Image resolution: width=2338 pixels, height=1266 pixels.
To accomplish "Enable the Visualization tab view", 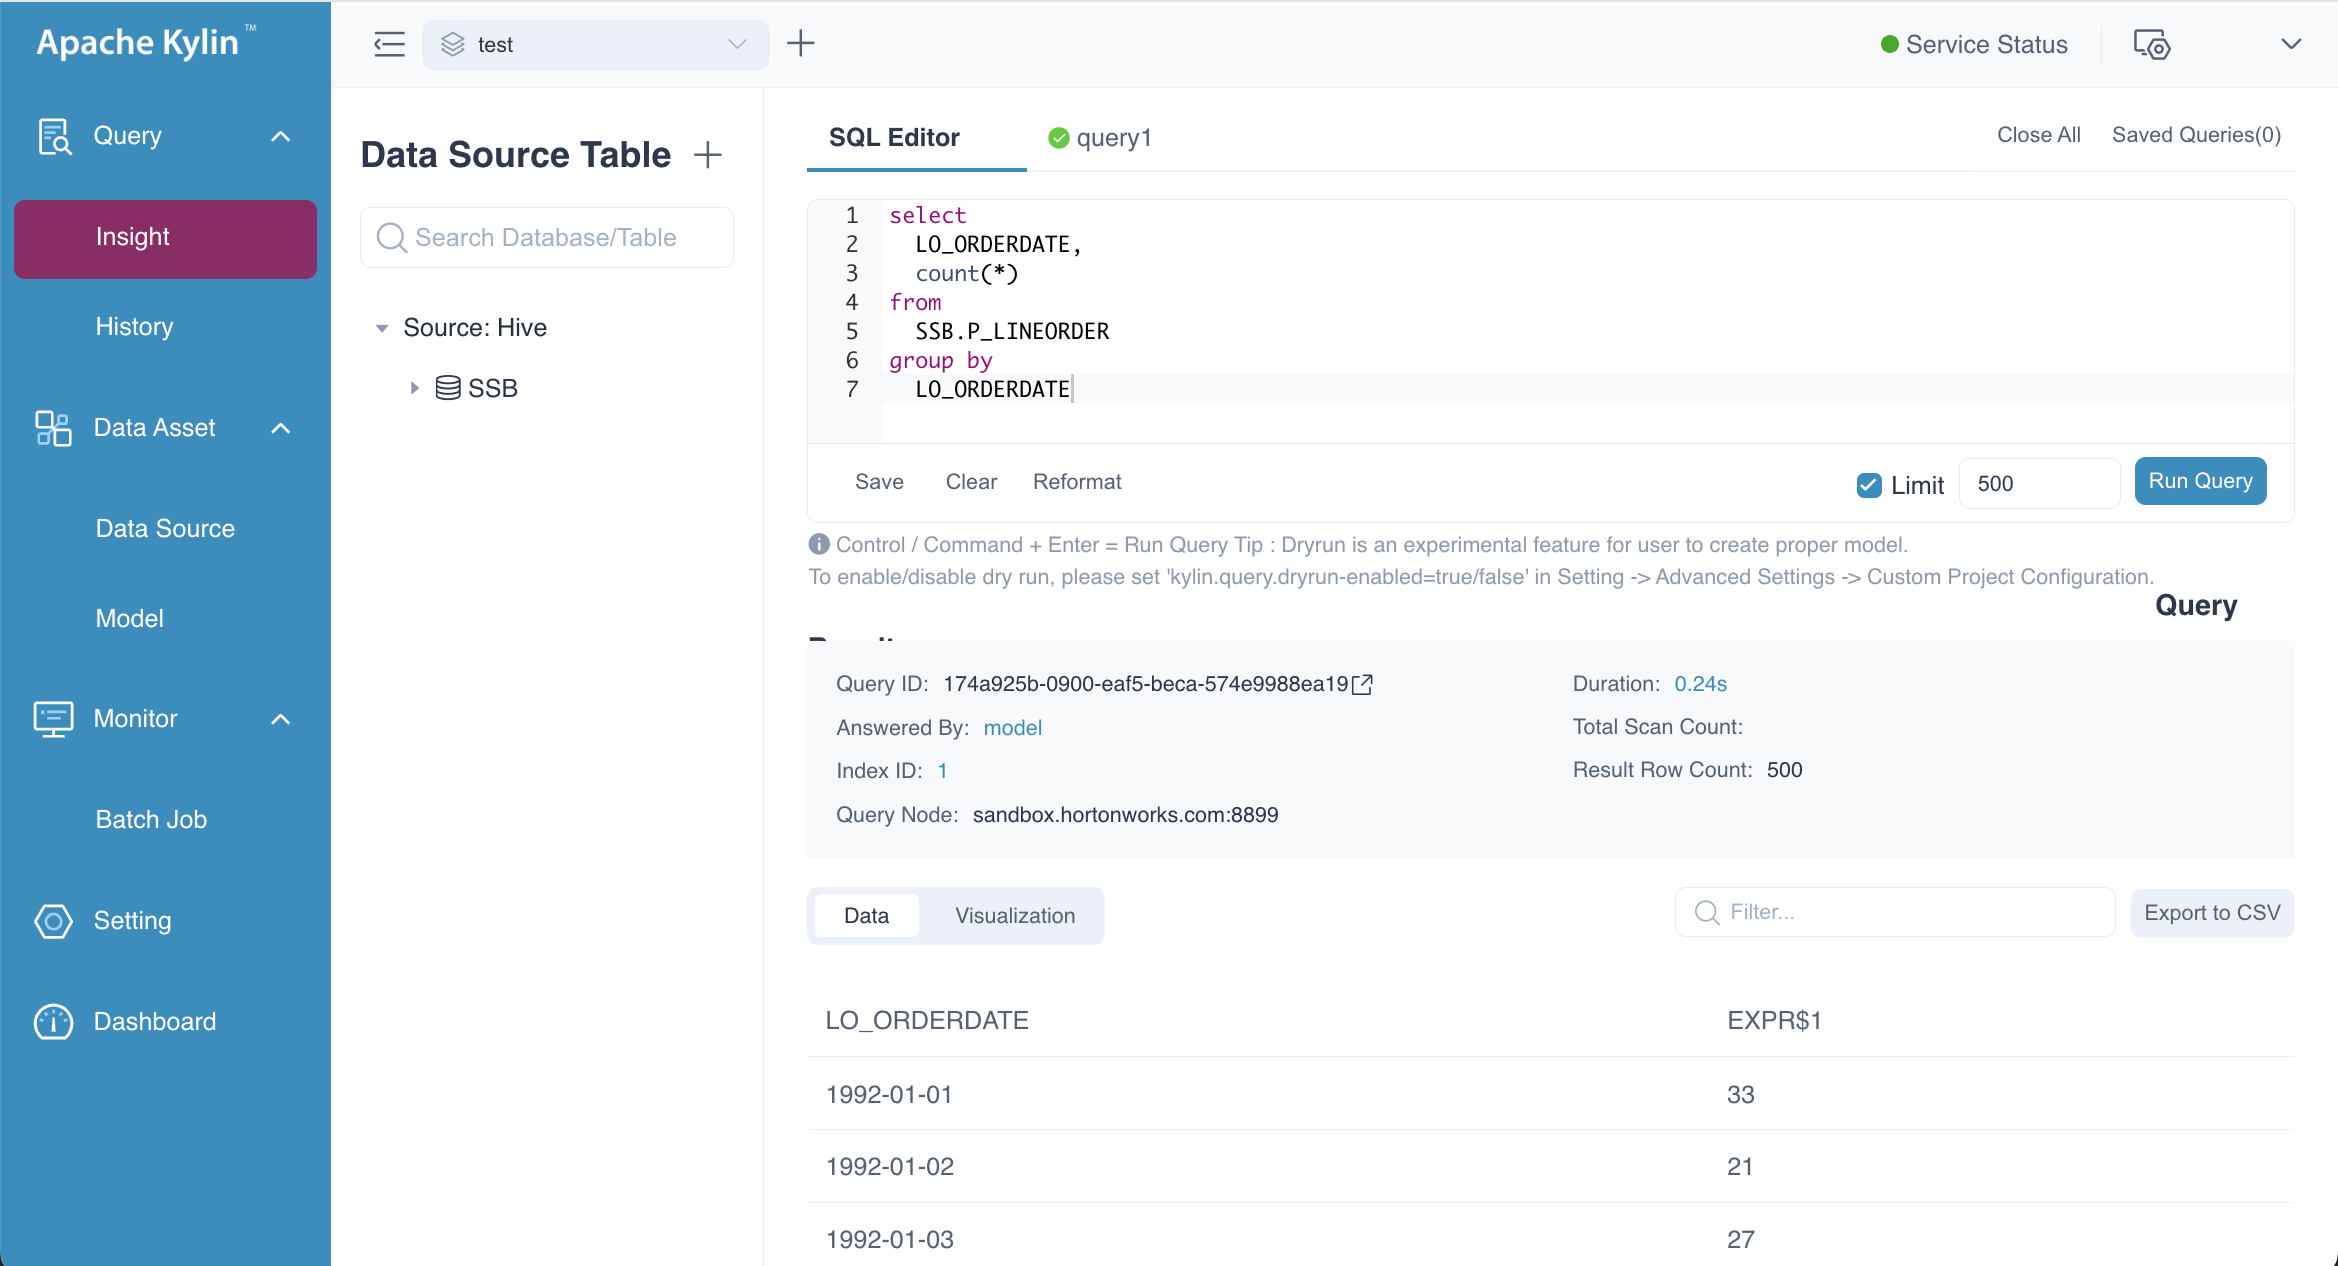I will (x=1015, y=915).
